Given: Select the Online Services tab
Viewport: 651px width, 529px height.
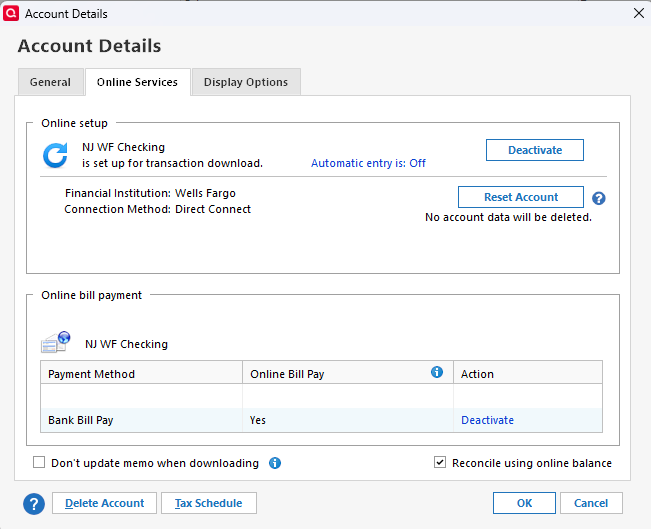Looking at the screenshot, I should (137, 82).
